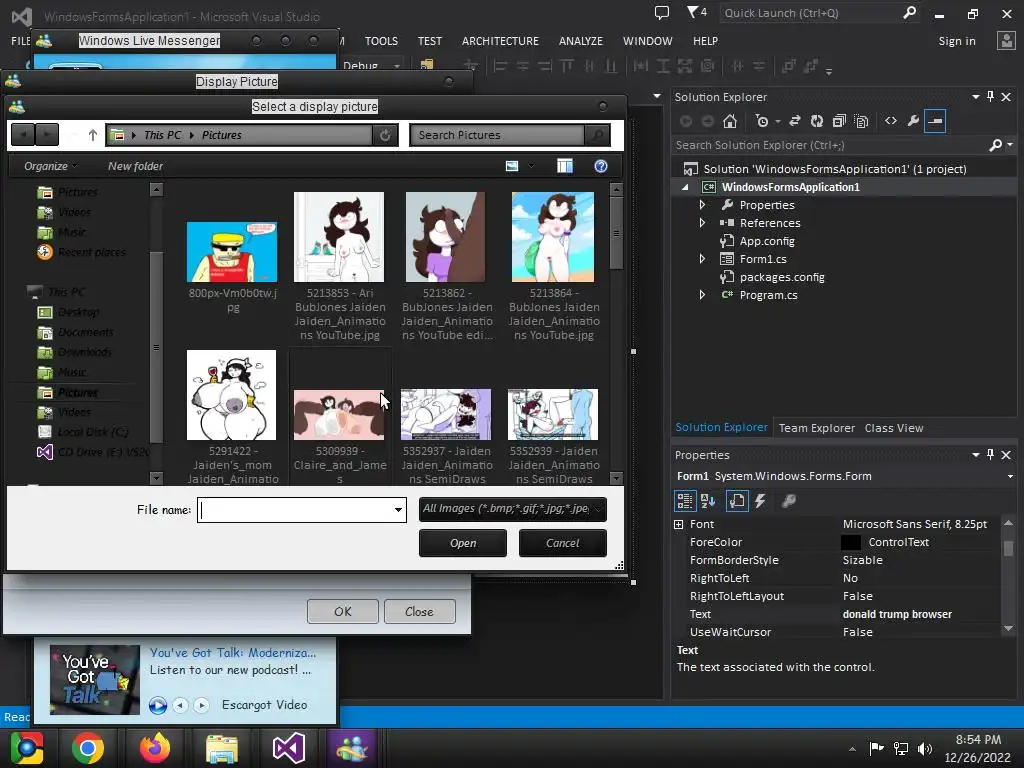
Task: Click Property Pages wrench icon in Properties panel
Action: 788,501
